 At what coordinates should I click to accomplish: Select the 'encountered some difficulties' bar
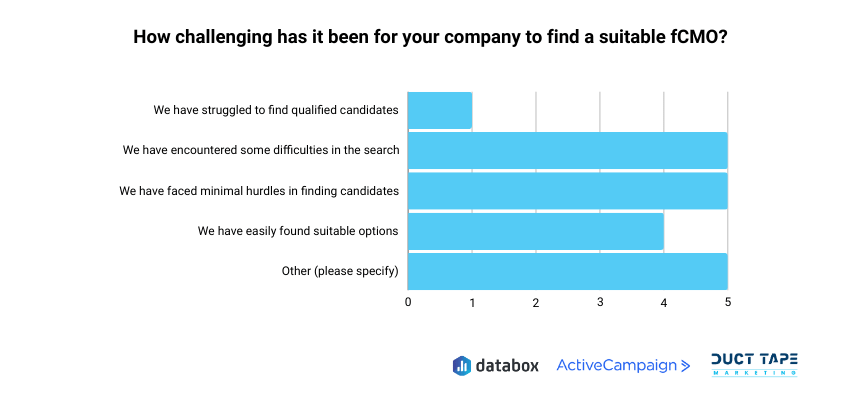click(x=568, y=151)
